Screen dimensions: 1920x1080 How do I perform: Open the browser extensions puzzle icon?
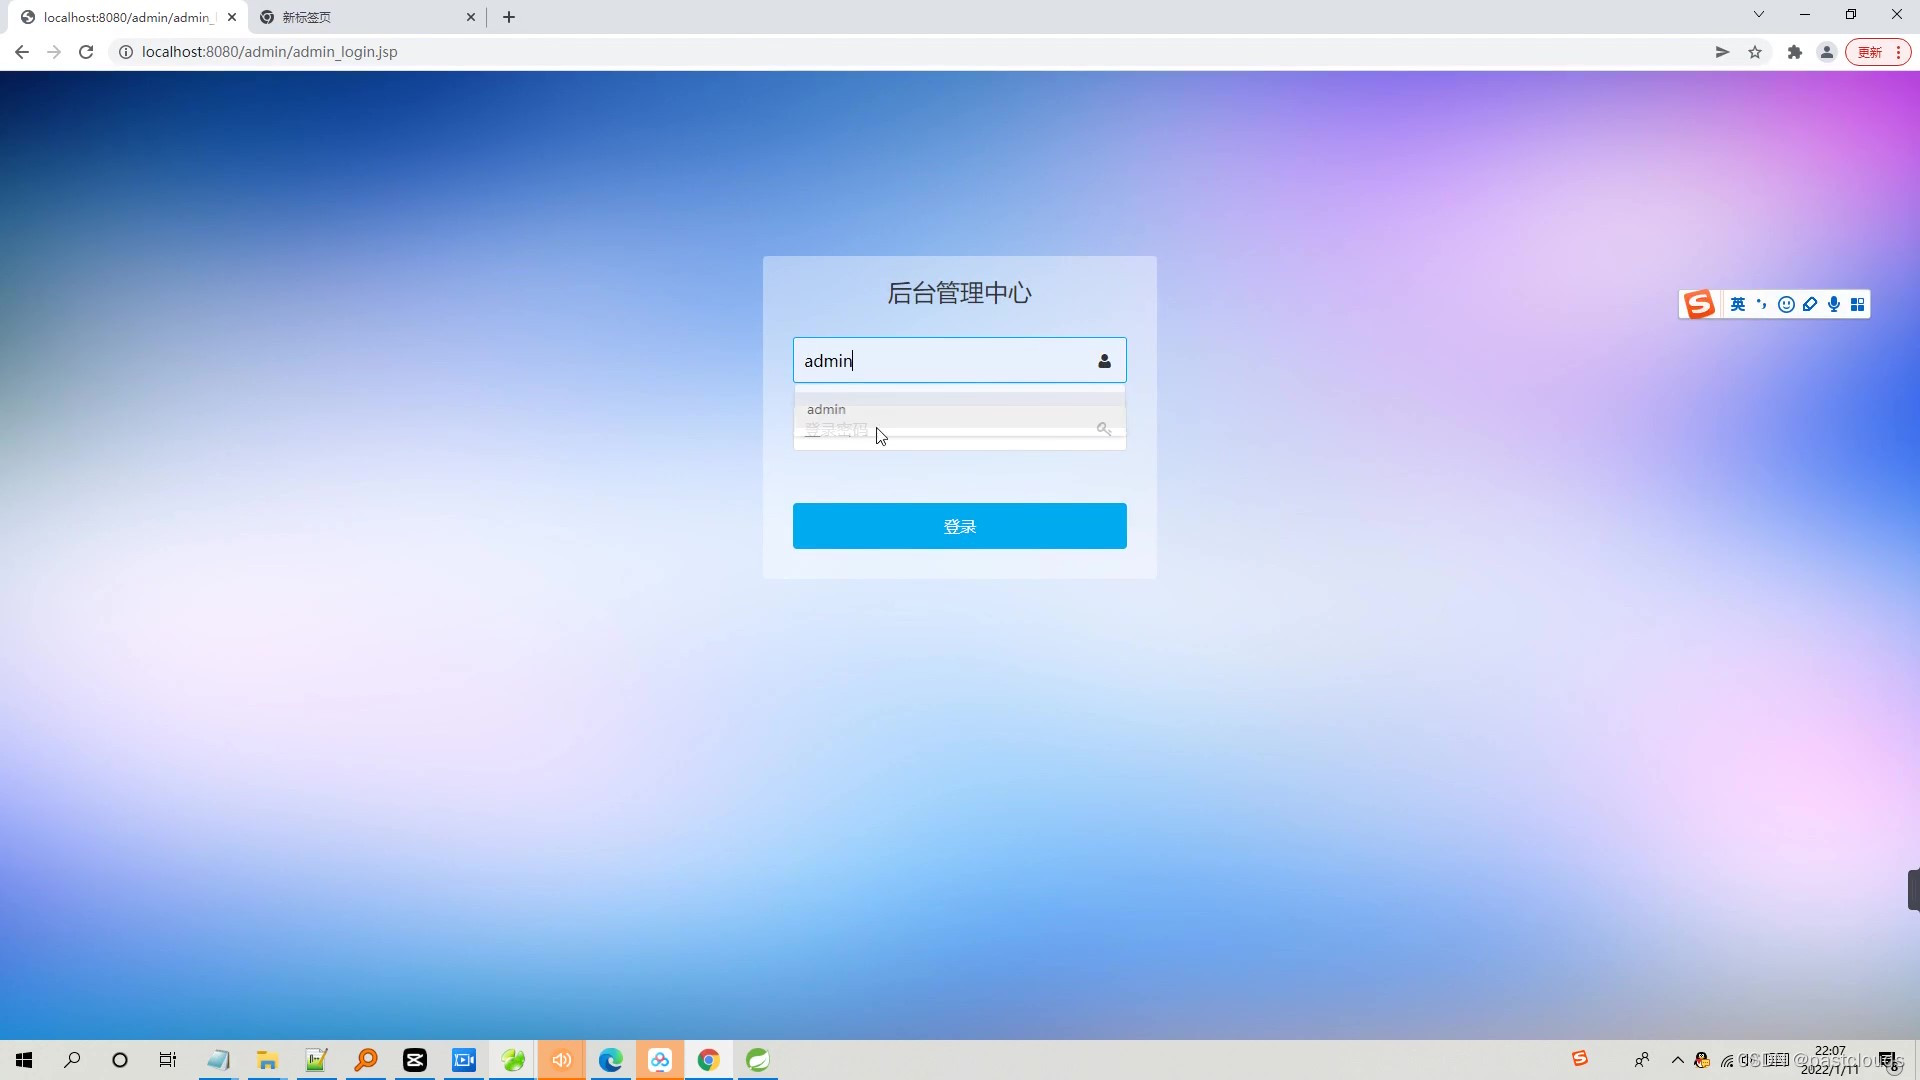pyautogui.click(x=1795, y=52)
